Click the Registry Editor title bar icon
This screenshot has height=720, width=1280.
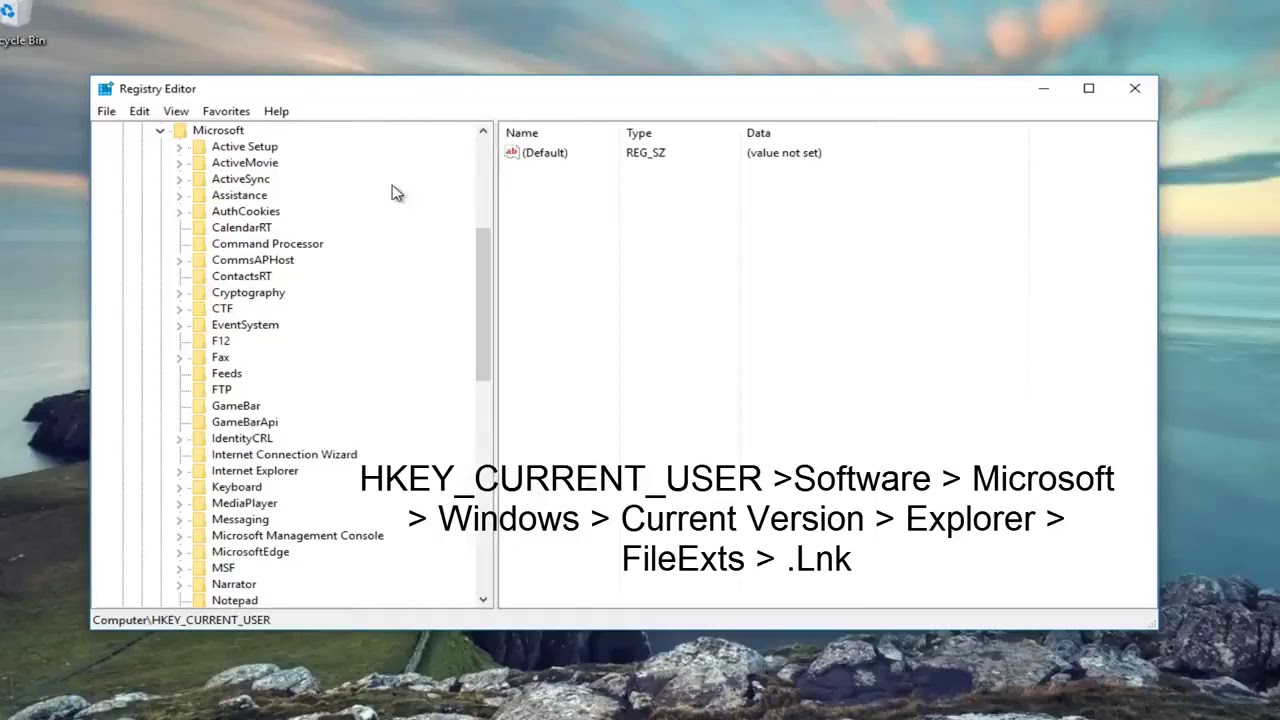point(105,88)
